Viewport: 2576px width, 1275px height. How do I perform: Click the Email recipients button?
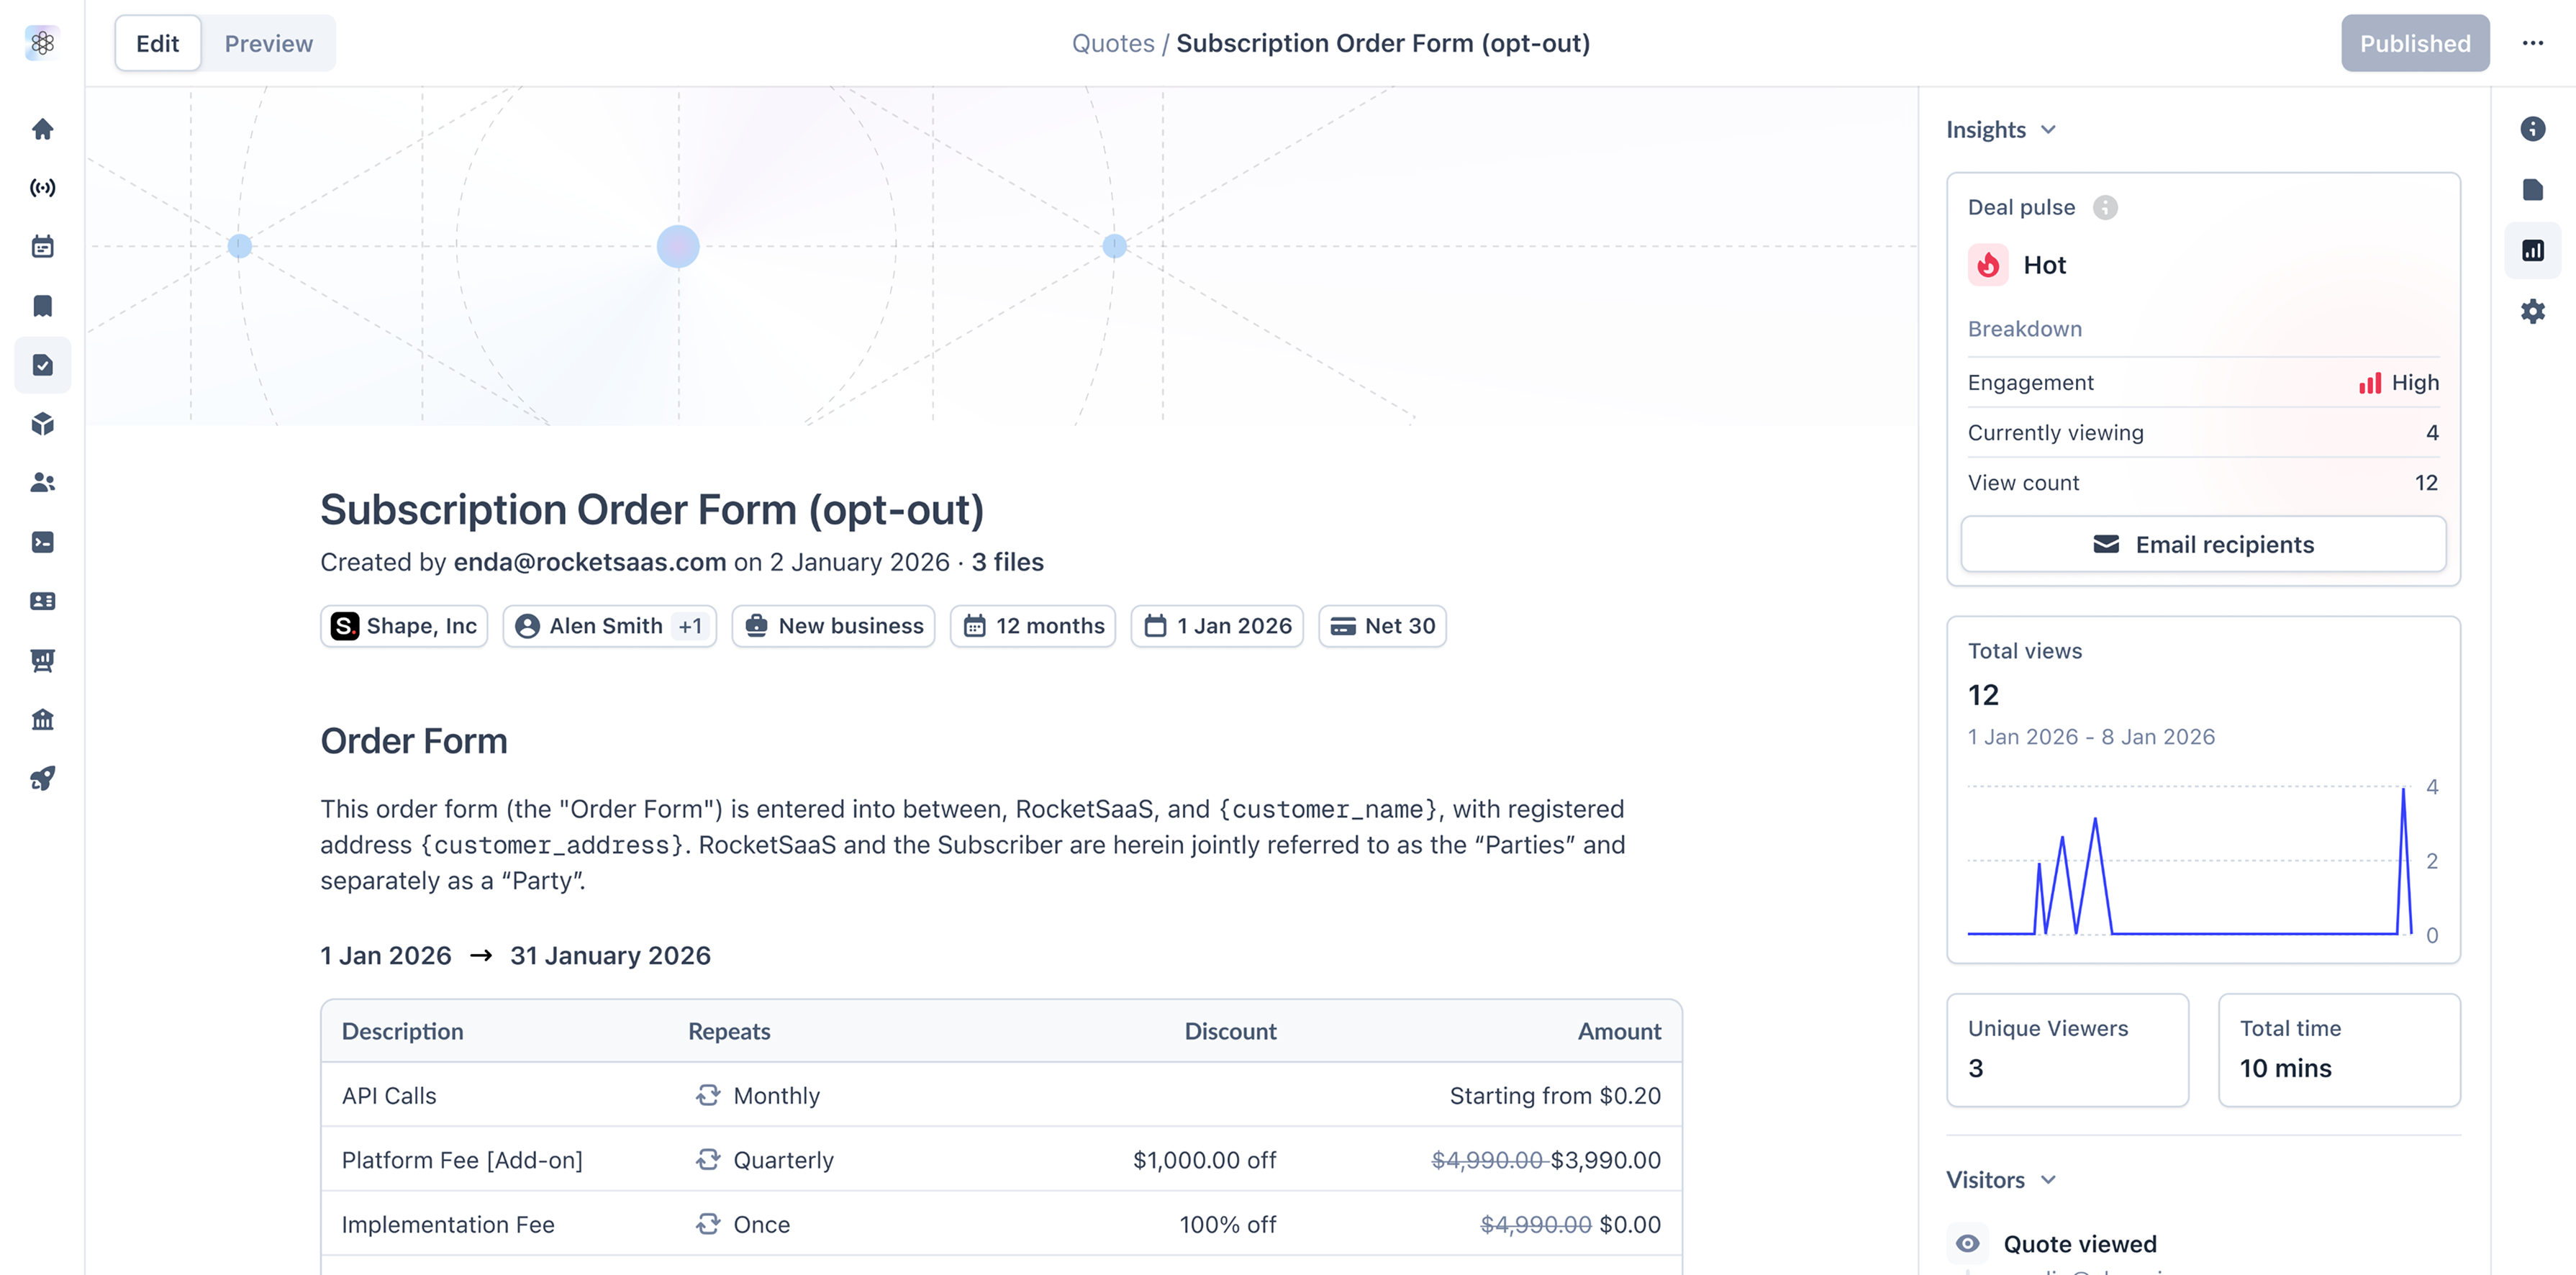pos(2203,544)
